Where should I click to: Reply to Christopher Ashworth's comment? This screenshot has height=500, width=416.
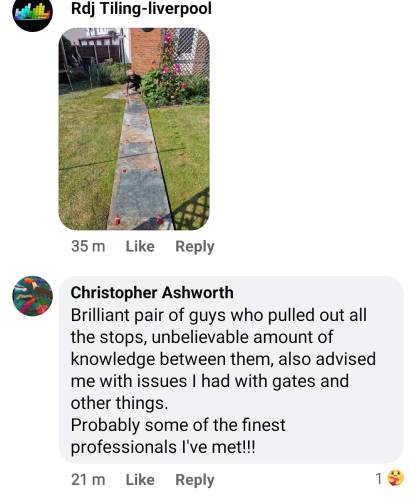(x=195, y=480)
